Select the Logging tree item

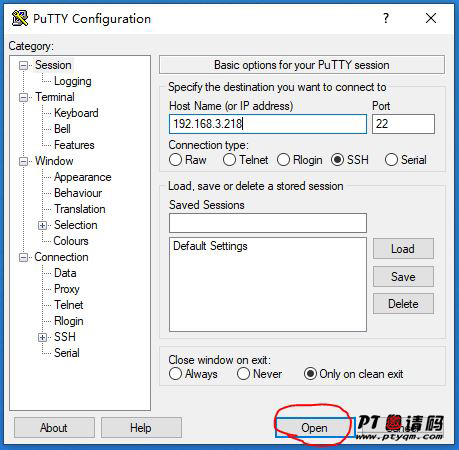click(x=73, y=81)
